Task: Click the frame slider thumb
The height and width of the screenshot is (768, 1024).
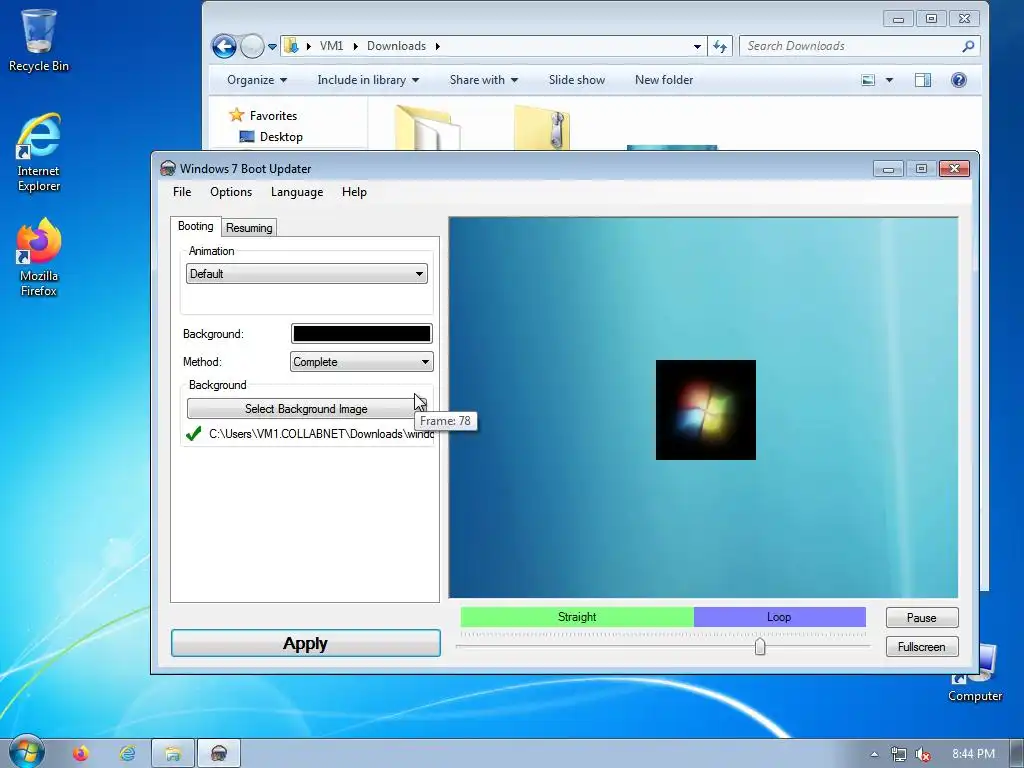Action: (760, 647)
